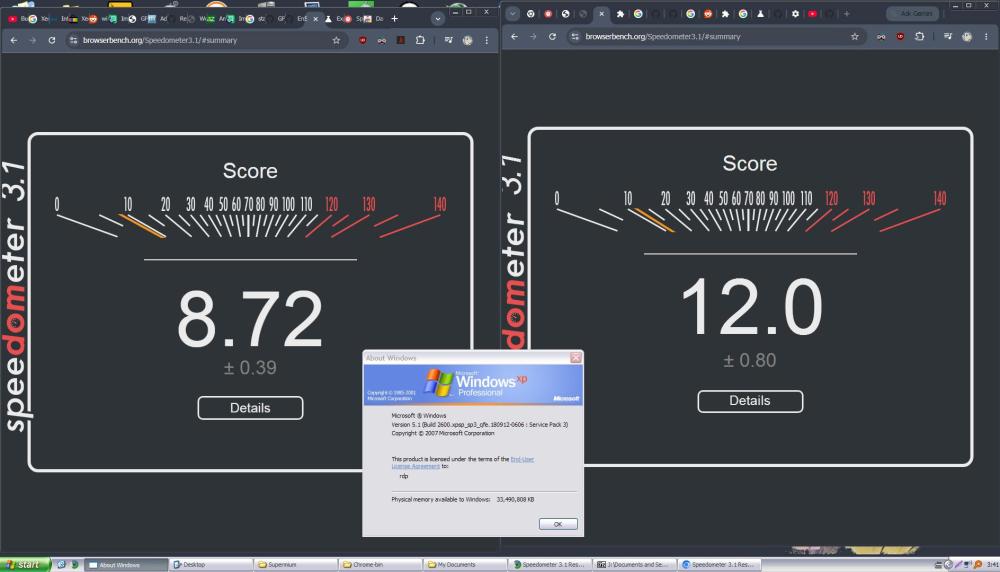View site information icon in left browser
The image size is (1000, 572).
tap(73, 40)
